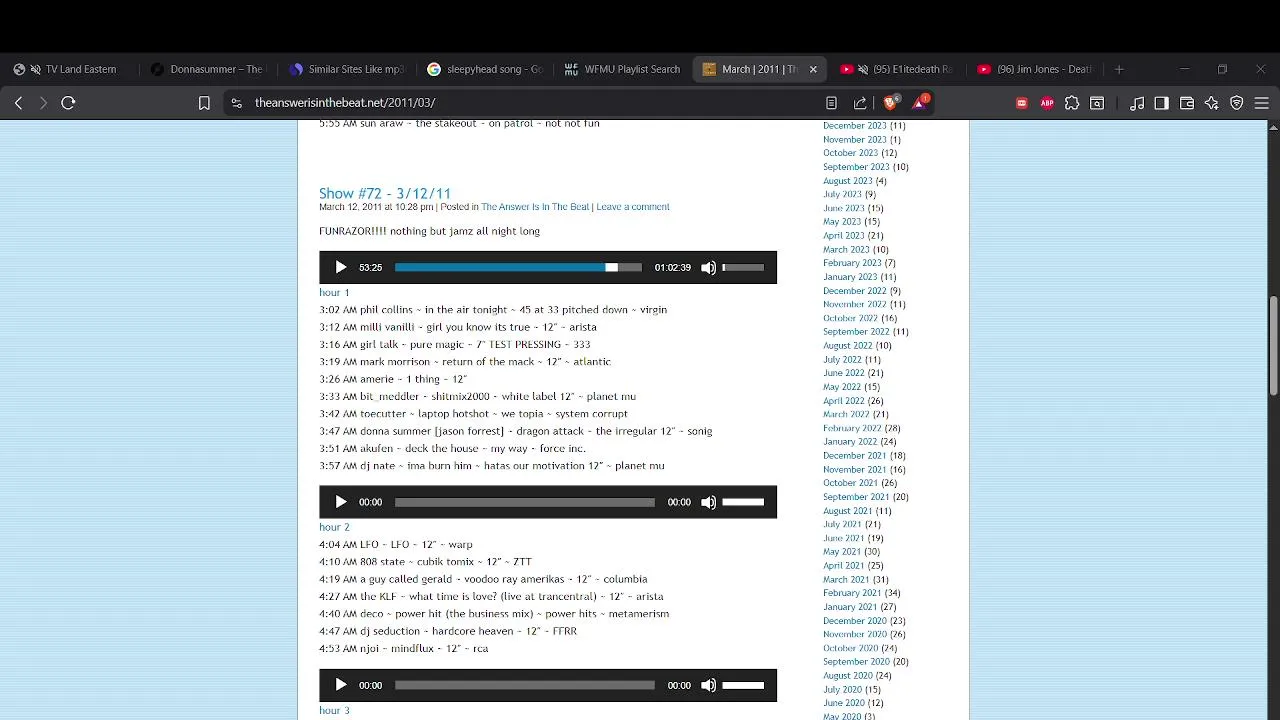Click the hour 2 link
This screenshot has height=720, width=1280.
point(334,527)
